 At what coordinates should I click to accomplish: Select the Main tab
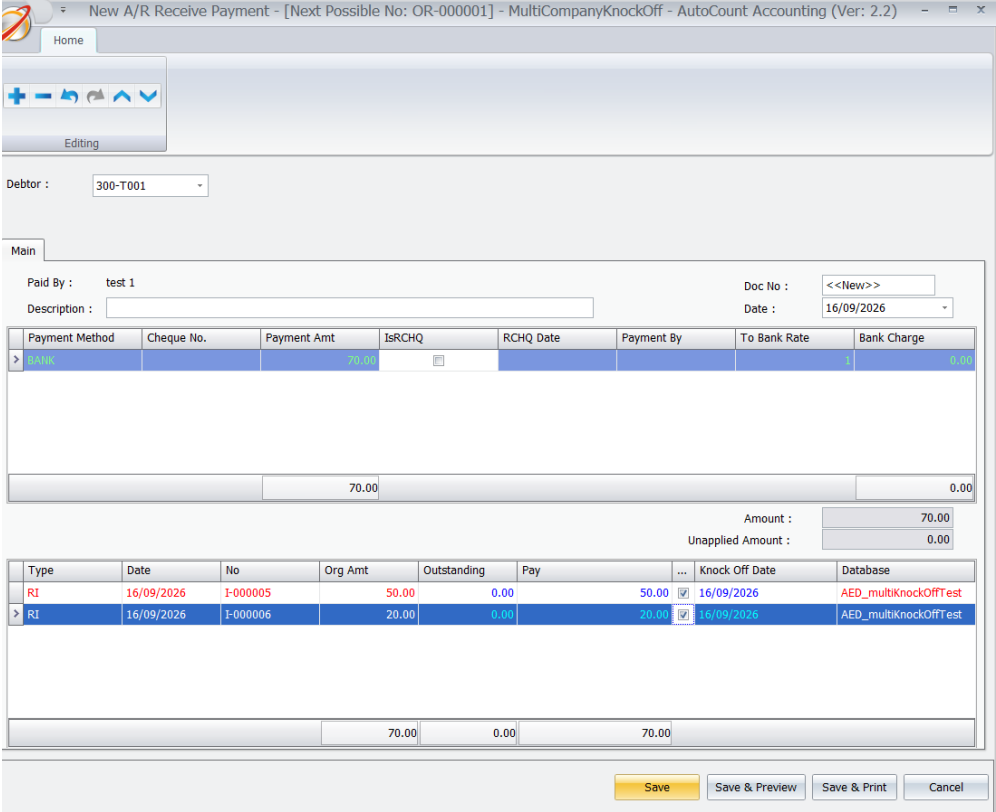point(23,251)
